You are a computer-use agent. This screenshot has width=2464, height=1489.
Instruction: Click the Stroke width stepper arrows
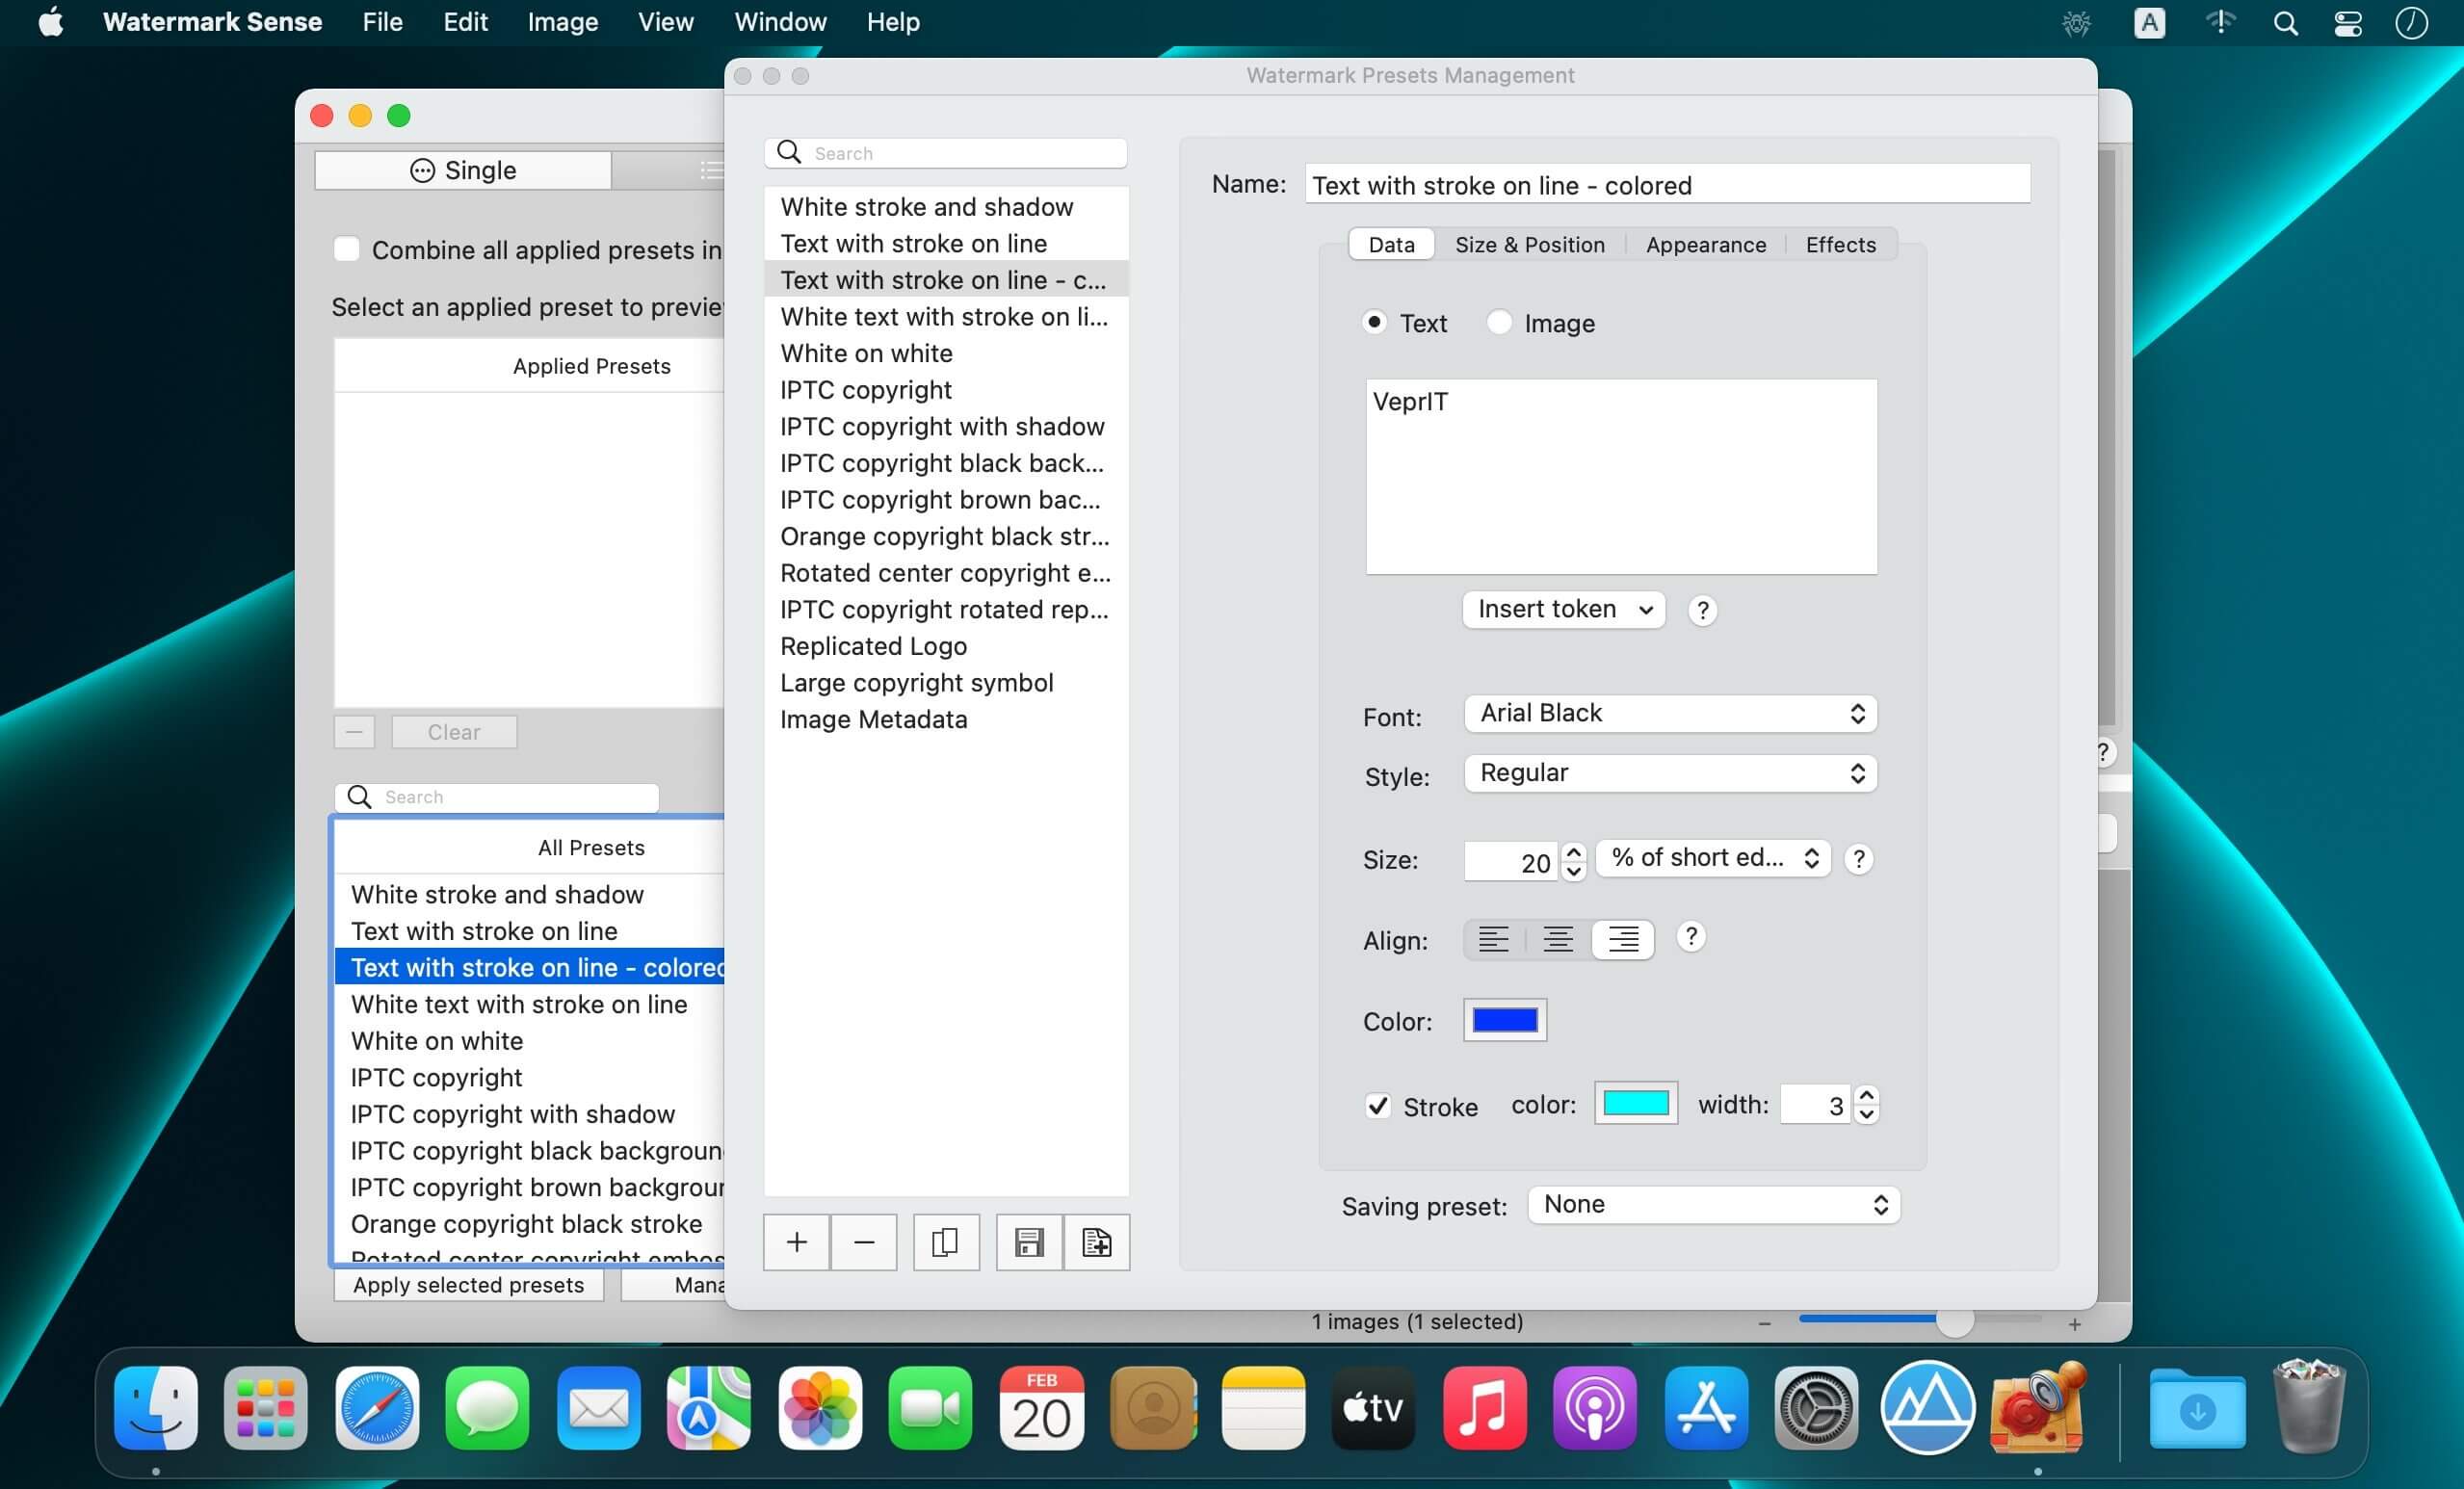pyautogui.click(x=1866, y=1105)
